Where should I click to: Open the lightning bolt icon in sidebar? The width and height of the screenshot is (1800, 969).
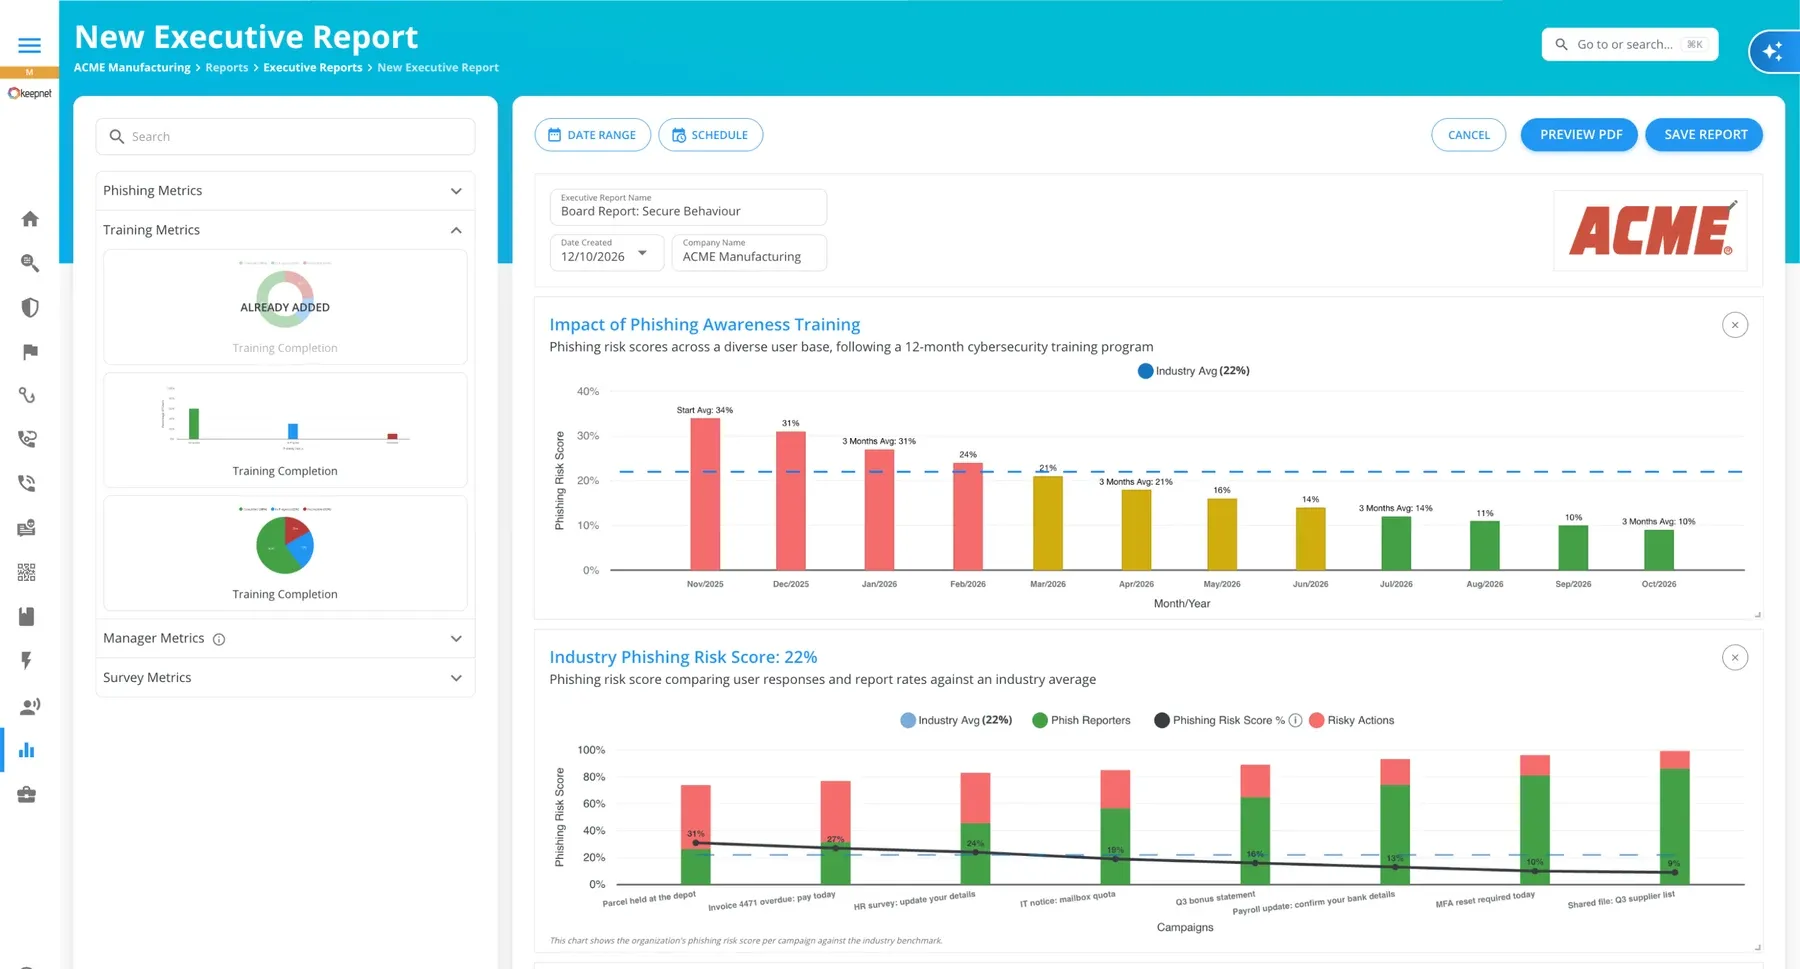pos(27,660)
